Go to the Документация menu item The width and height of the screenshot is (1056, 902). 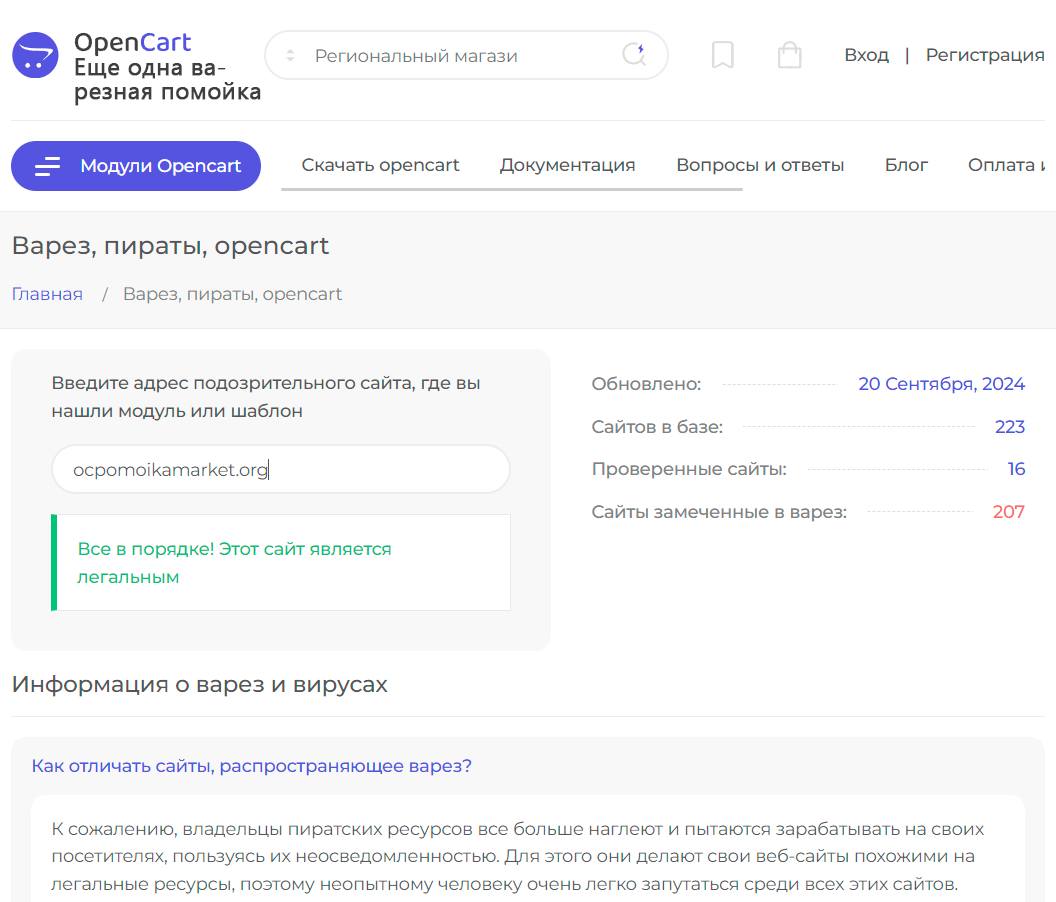pyautogui.click(x=568, y=165)
